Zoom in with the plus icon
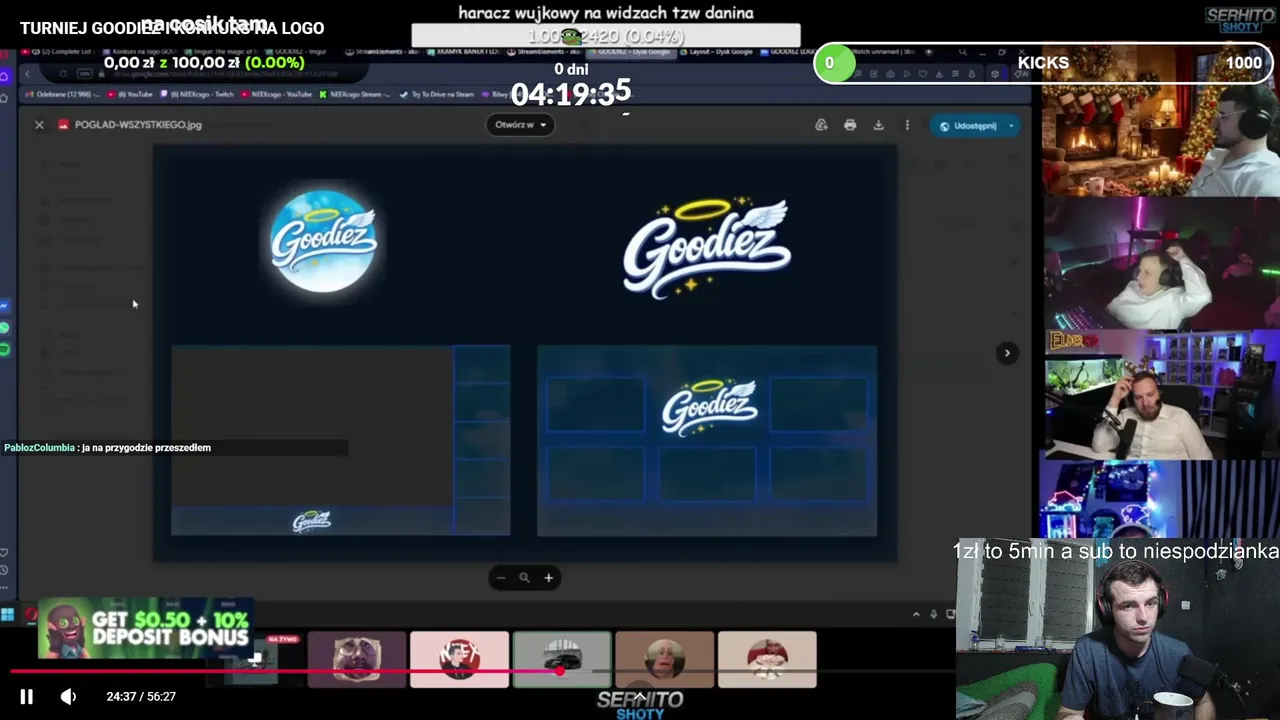 [548, 578]
